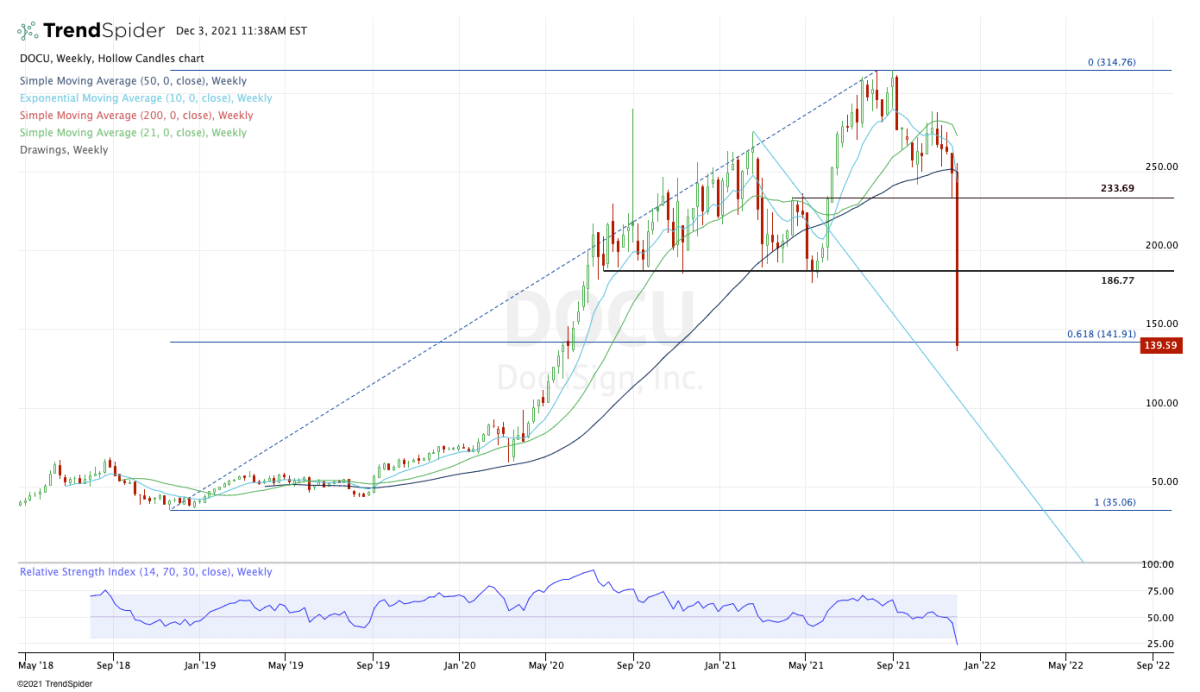The image size is (1200, 692).
Task: Click the 250.00 price axis label
Action: coord(1162,166)
